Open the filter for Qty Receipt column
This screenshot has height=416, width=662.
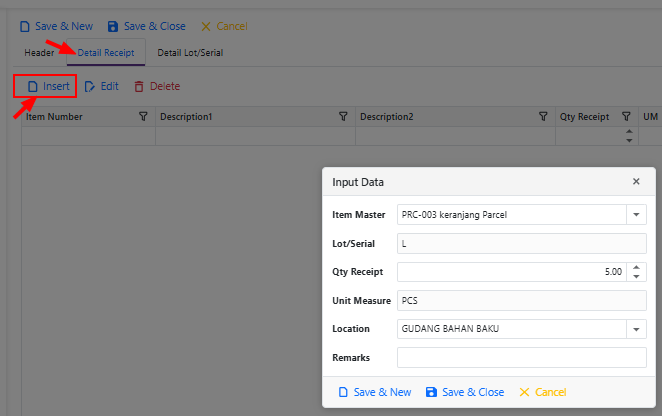point(626,117)
